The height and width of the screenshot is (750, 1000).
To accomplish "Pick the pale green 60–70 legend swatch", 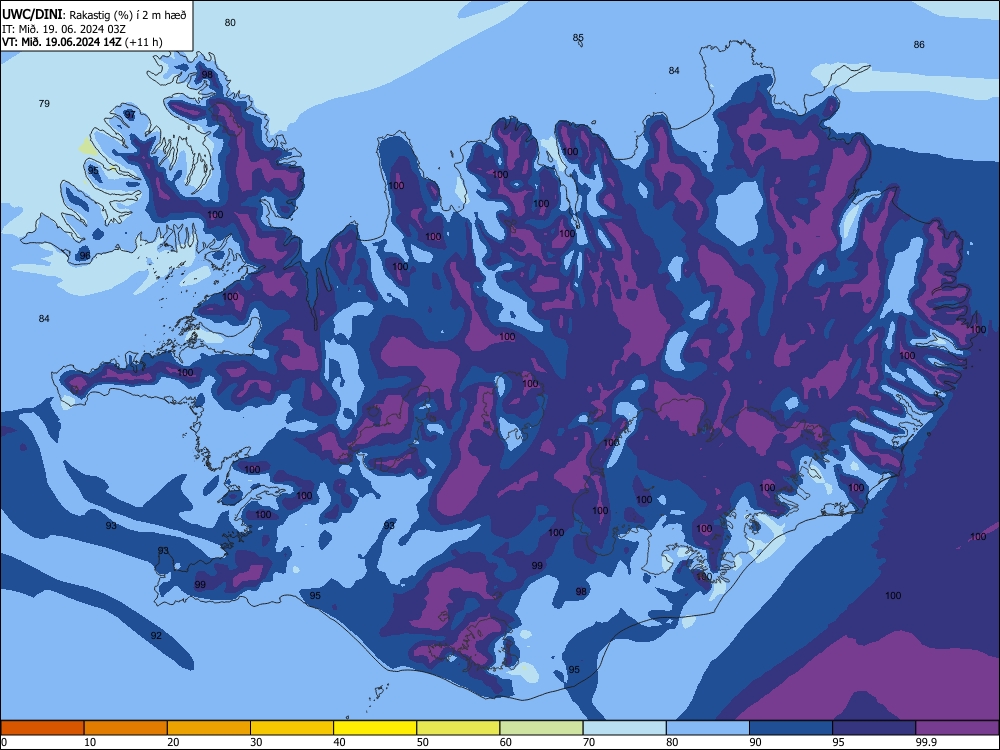I will point(541,728).
